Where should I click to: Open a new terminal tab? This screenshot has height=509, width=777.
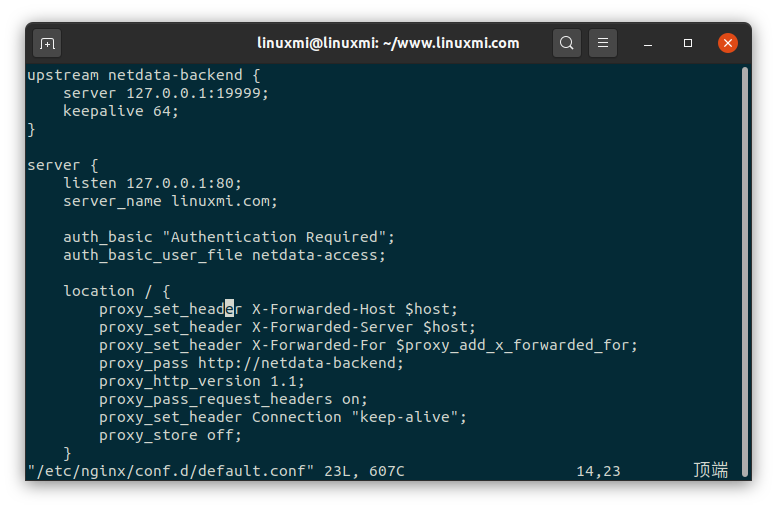click(x=47, y=44)
